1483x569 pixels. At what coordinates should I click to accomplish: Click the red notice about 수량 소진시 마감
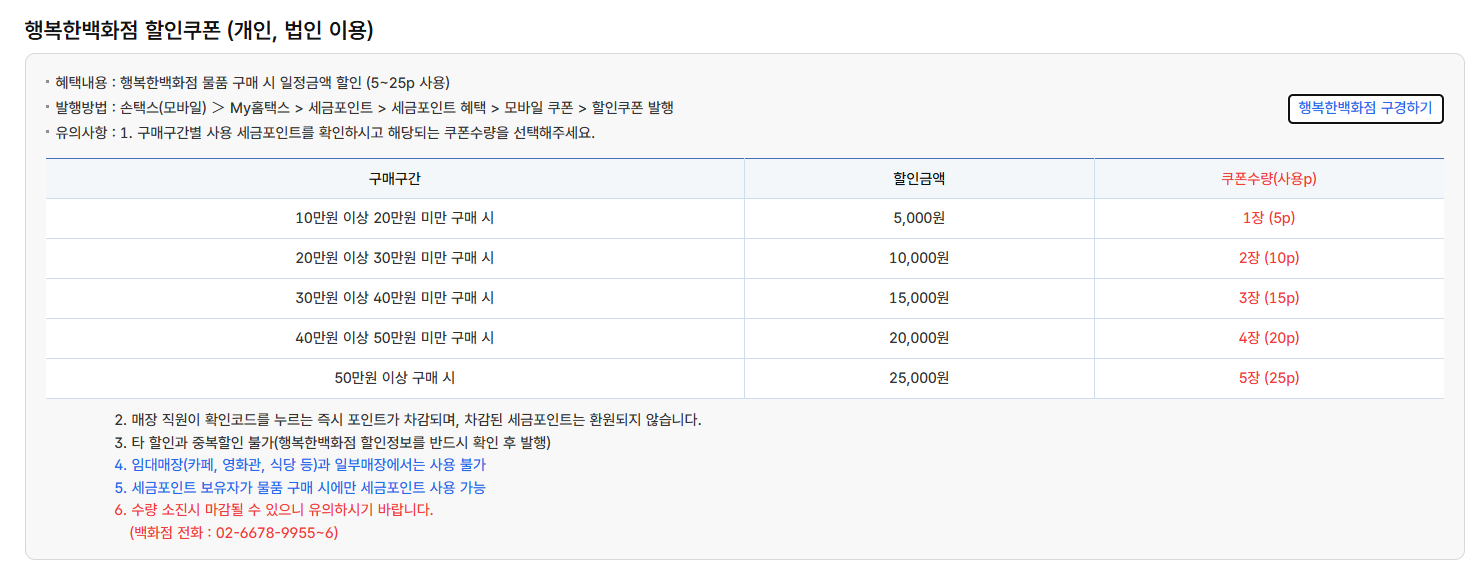click(274, 510)
